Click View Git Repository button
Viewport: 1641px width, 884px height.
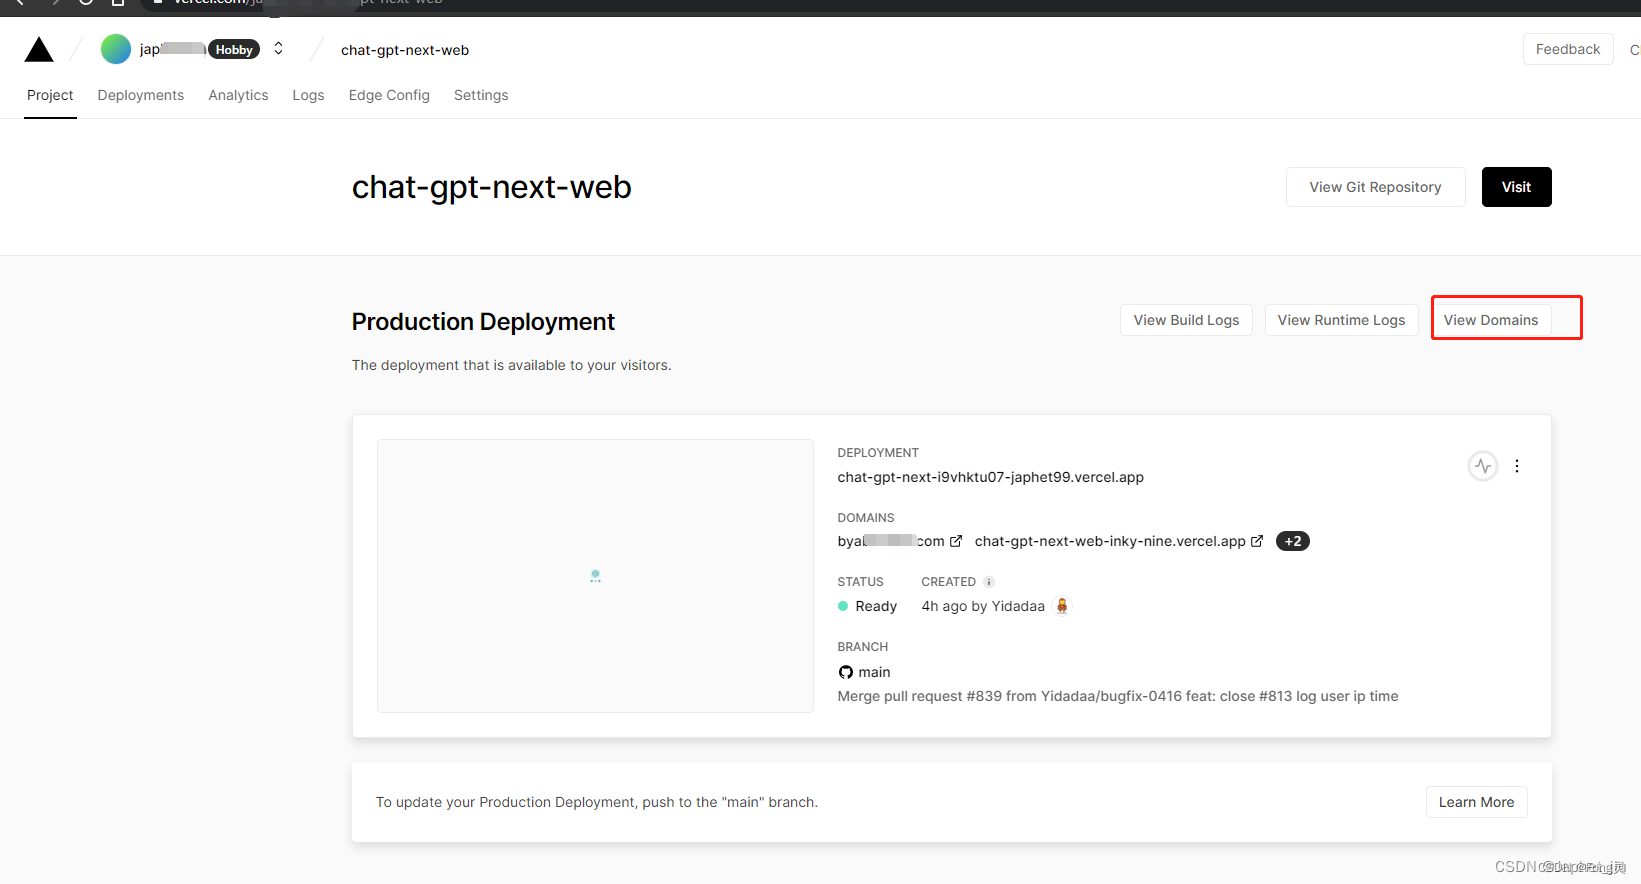[1375, 187]
